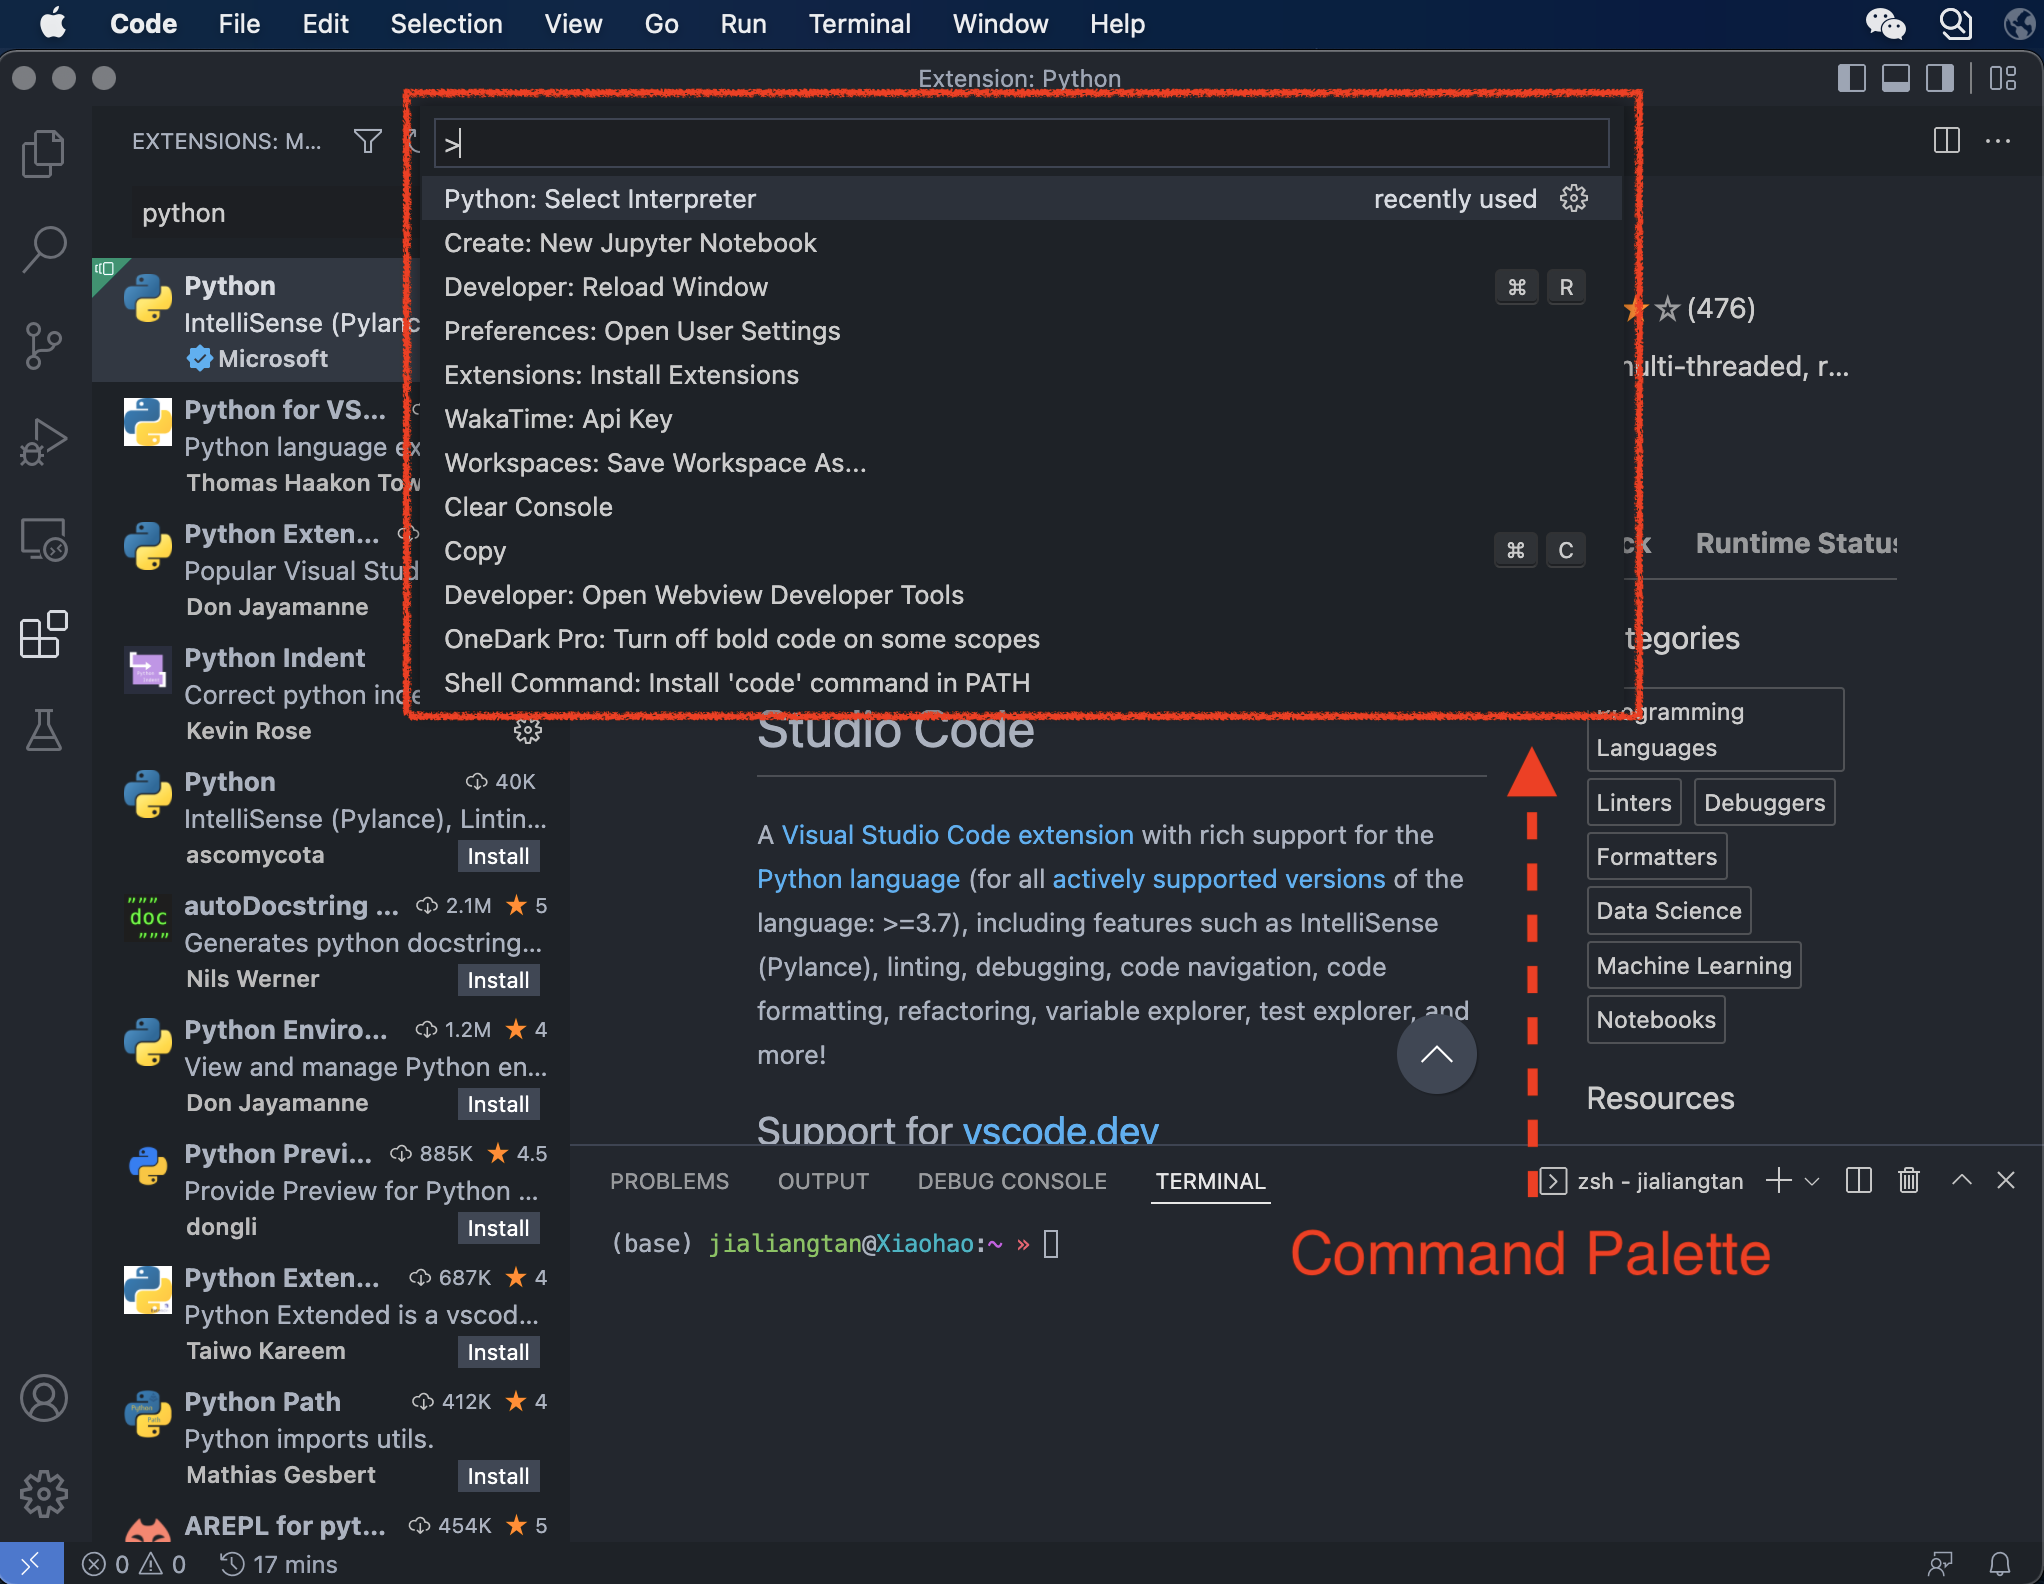Open editor More Actions ellipsis menu
The height and width of the screenshot is (1584, 2044).
pos(1997,141)
